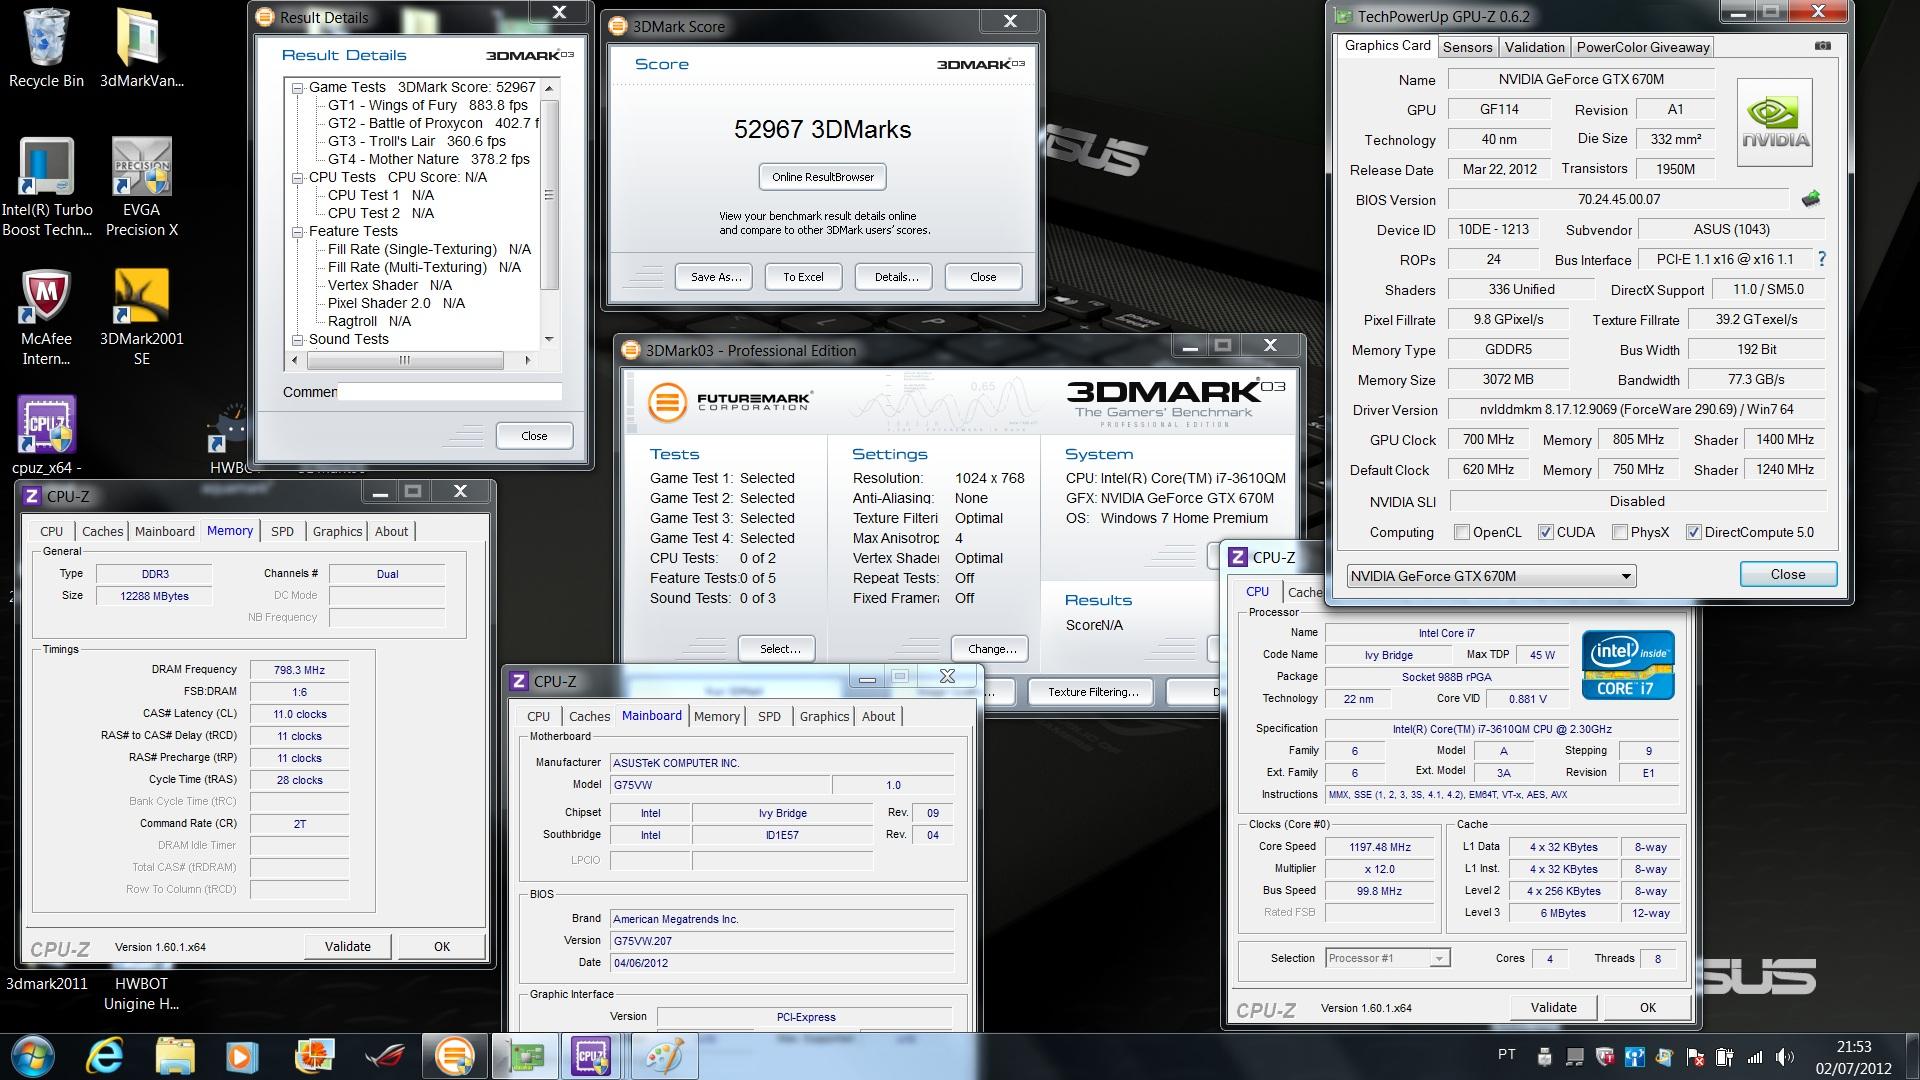
Task: Launch 3DMark2001 SE desktop shortcut
Action: coord(141,318)
